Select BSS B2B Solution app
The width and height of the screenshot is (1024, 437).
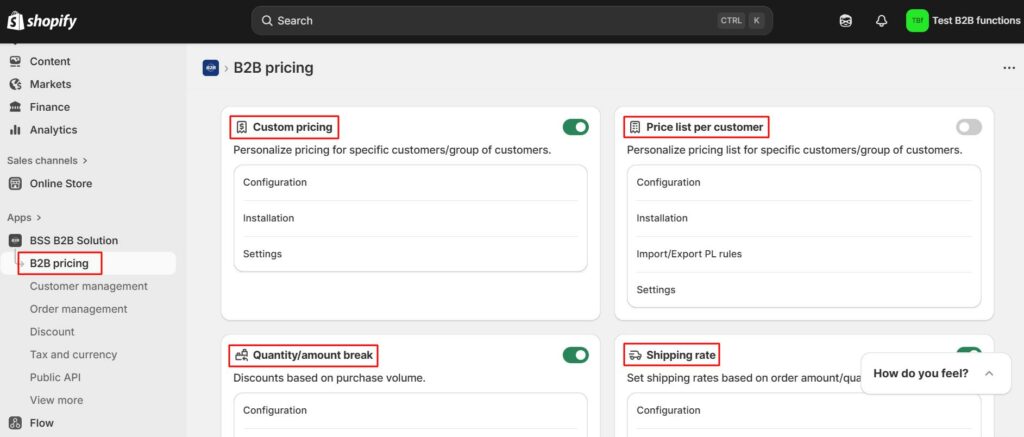(x=74, y=240)
